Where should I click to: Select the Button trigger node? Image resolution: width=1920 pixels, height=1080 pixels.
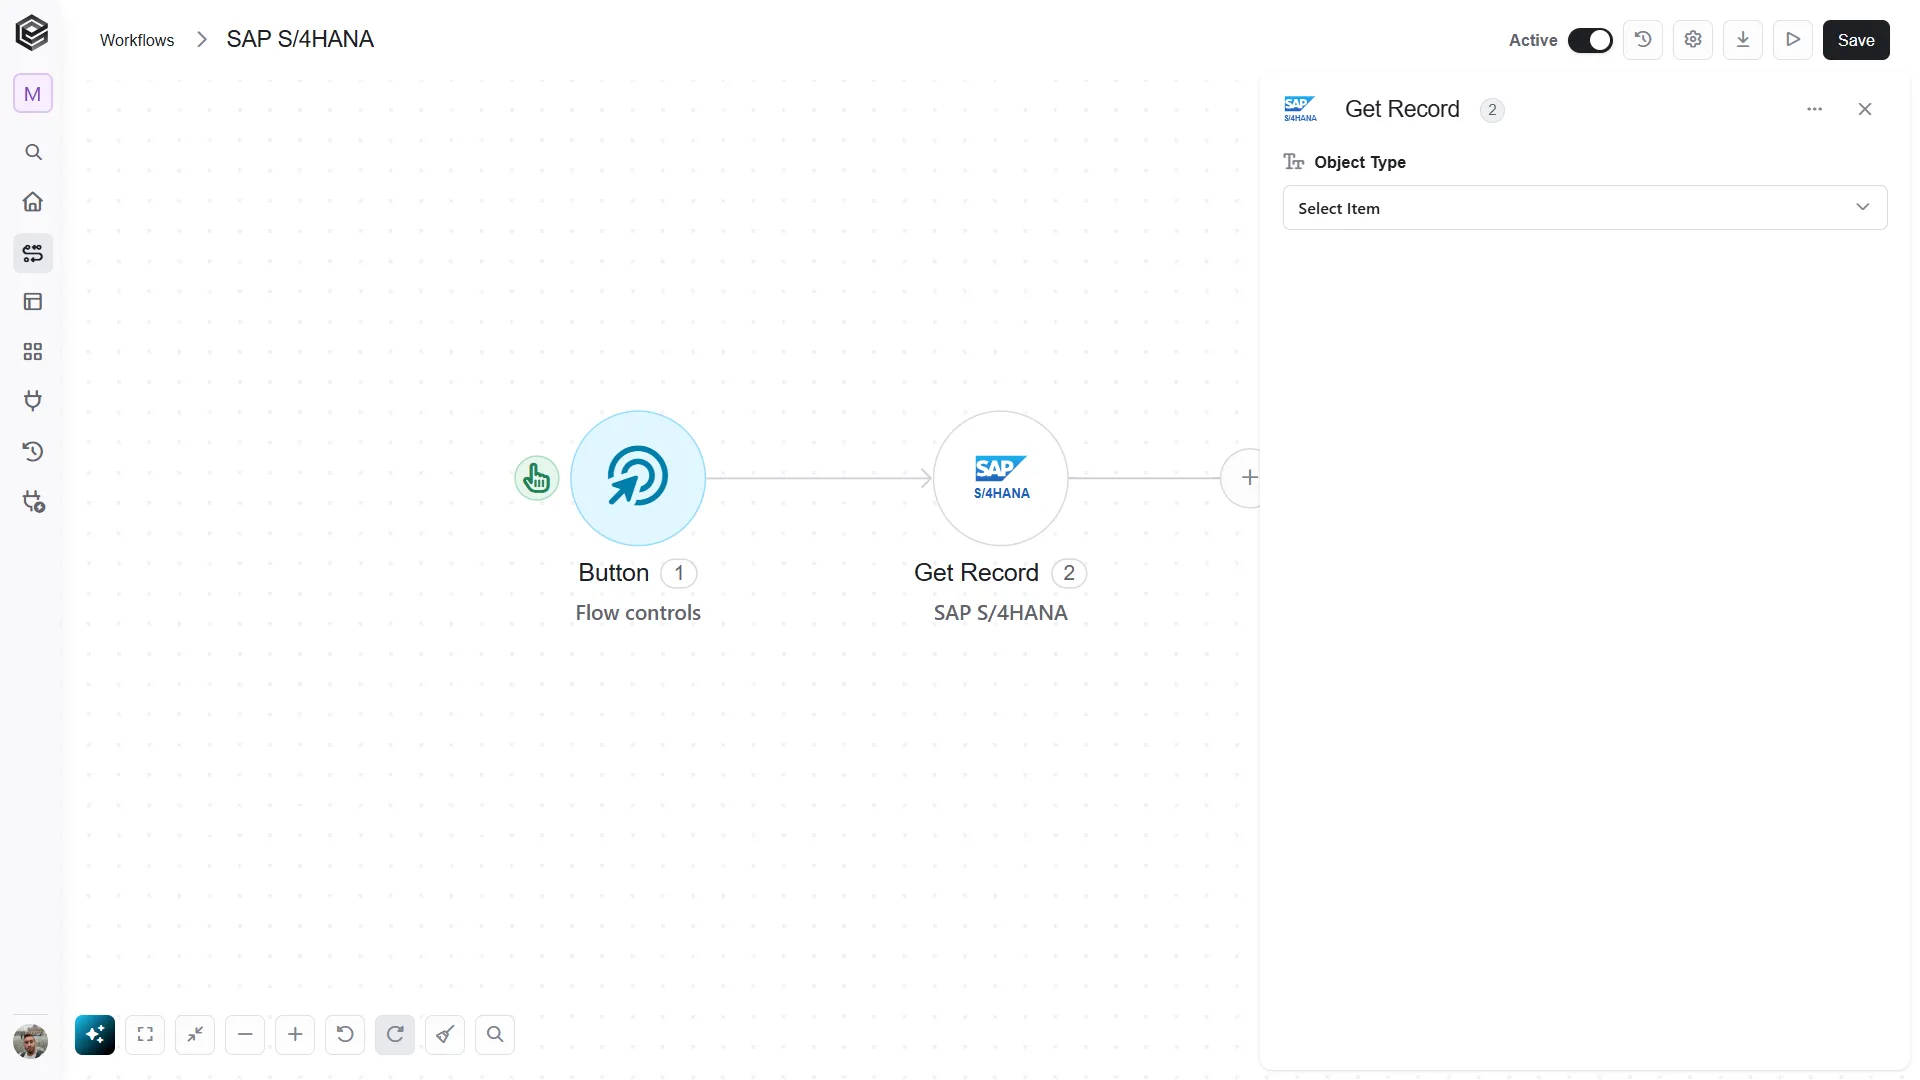point(638,478)
